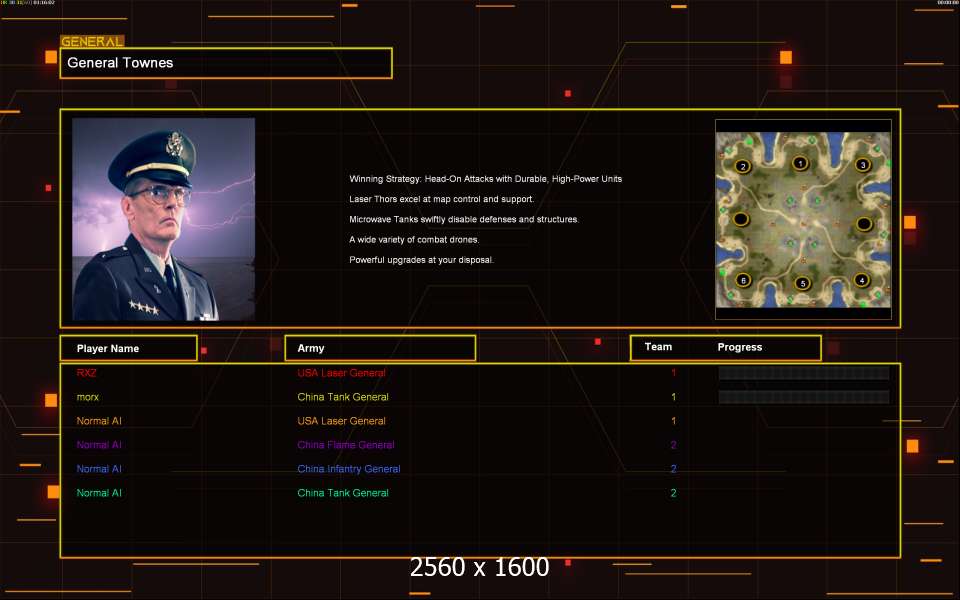Viewport: 960px width, 600px height.
Task: Select the orange Normal AI player name
Action: click(x=99, y=421)
